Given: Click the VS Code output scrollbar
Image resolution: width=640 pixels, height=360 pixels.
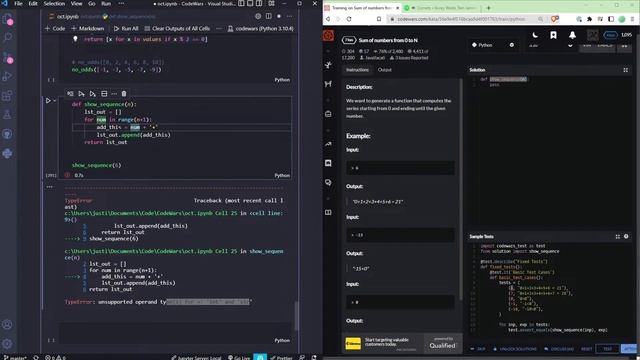Looking at the screenshot, I should point(297,316).
